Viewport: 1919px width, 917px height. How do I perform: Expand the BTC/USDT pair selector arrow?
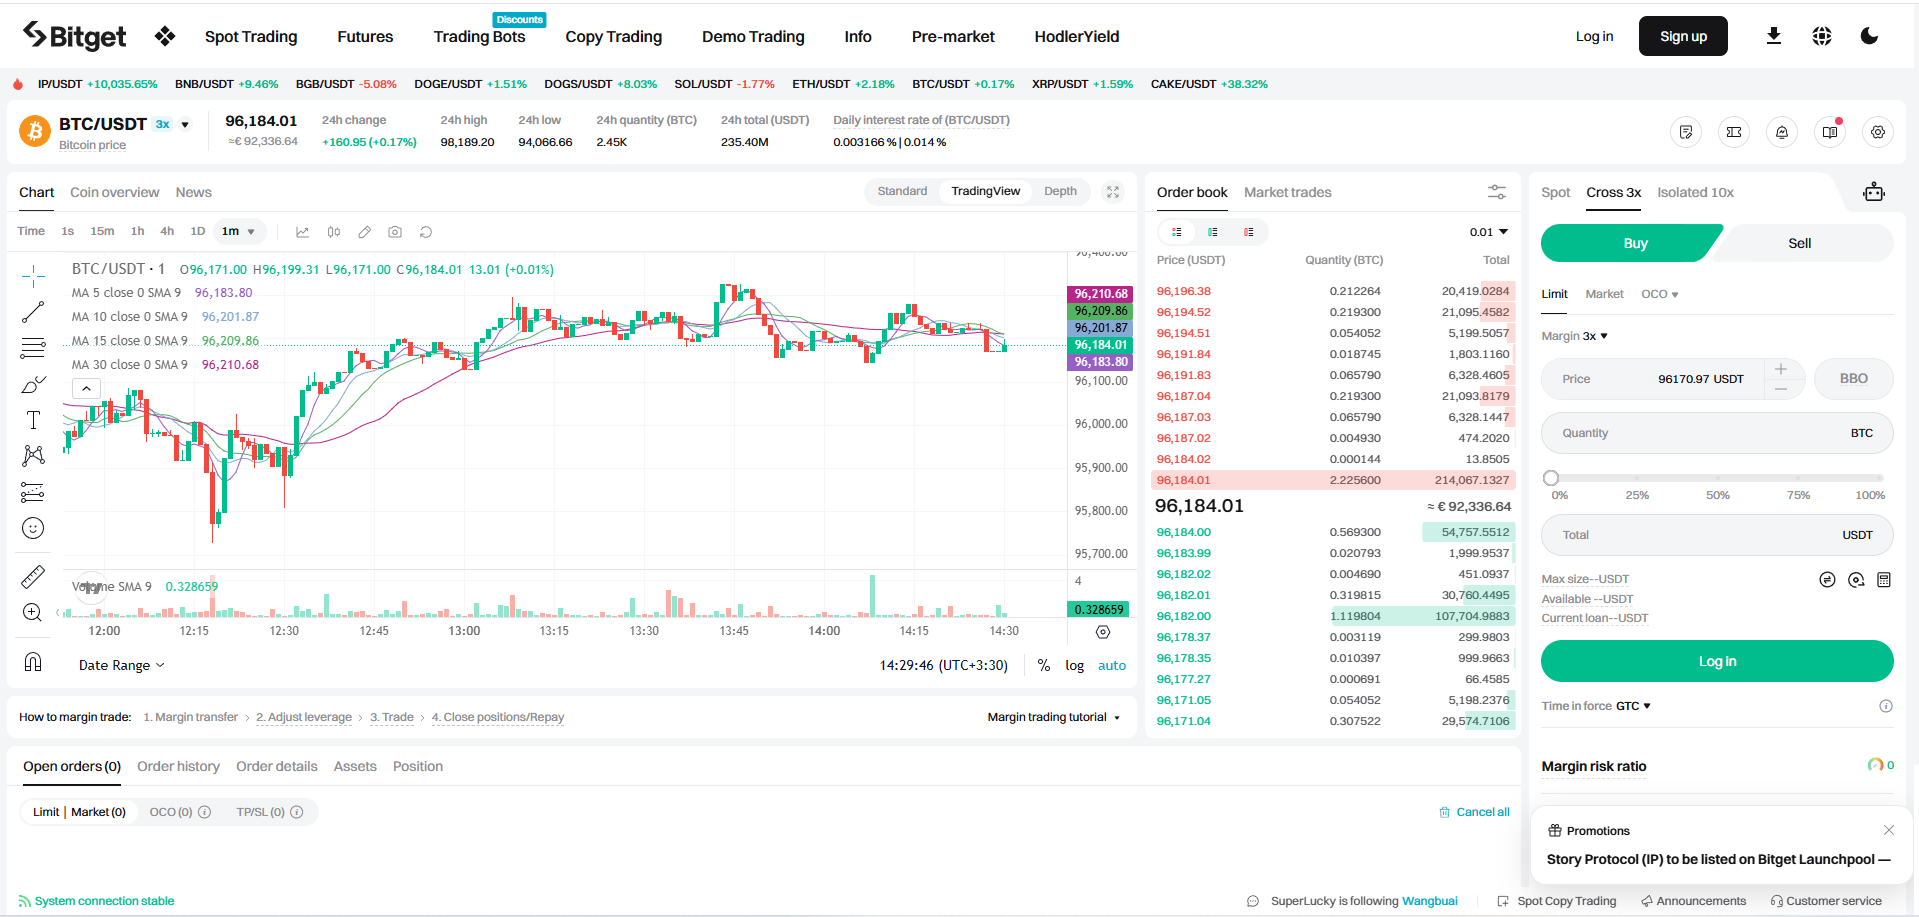(185, 125)
